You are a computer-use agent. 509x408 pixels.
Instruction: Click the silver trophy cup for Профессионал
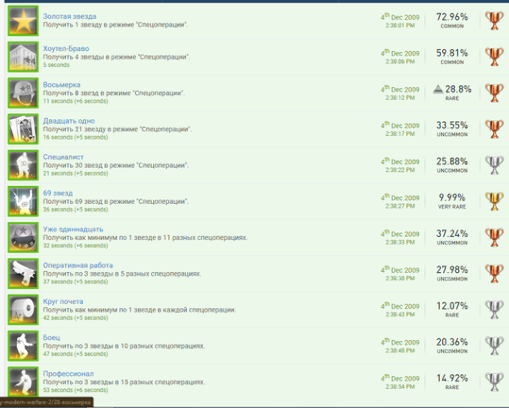pos(494,382)
